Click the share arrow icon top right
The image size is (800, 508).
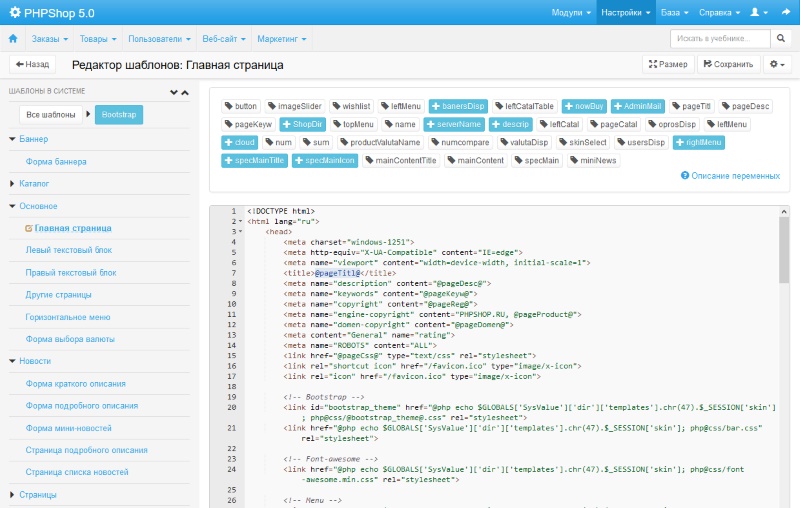(786, 12)
